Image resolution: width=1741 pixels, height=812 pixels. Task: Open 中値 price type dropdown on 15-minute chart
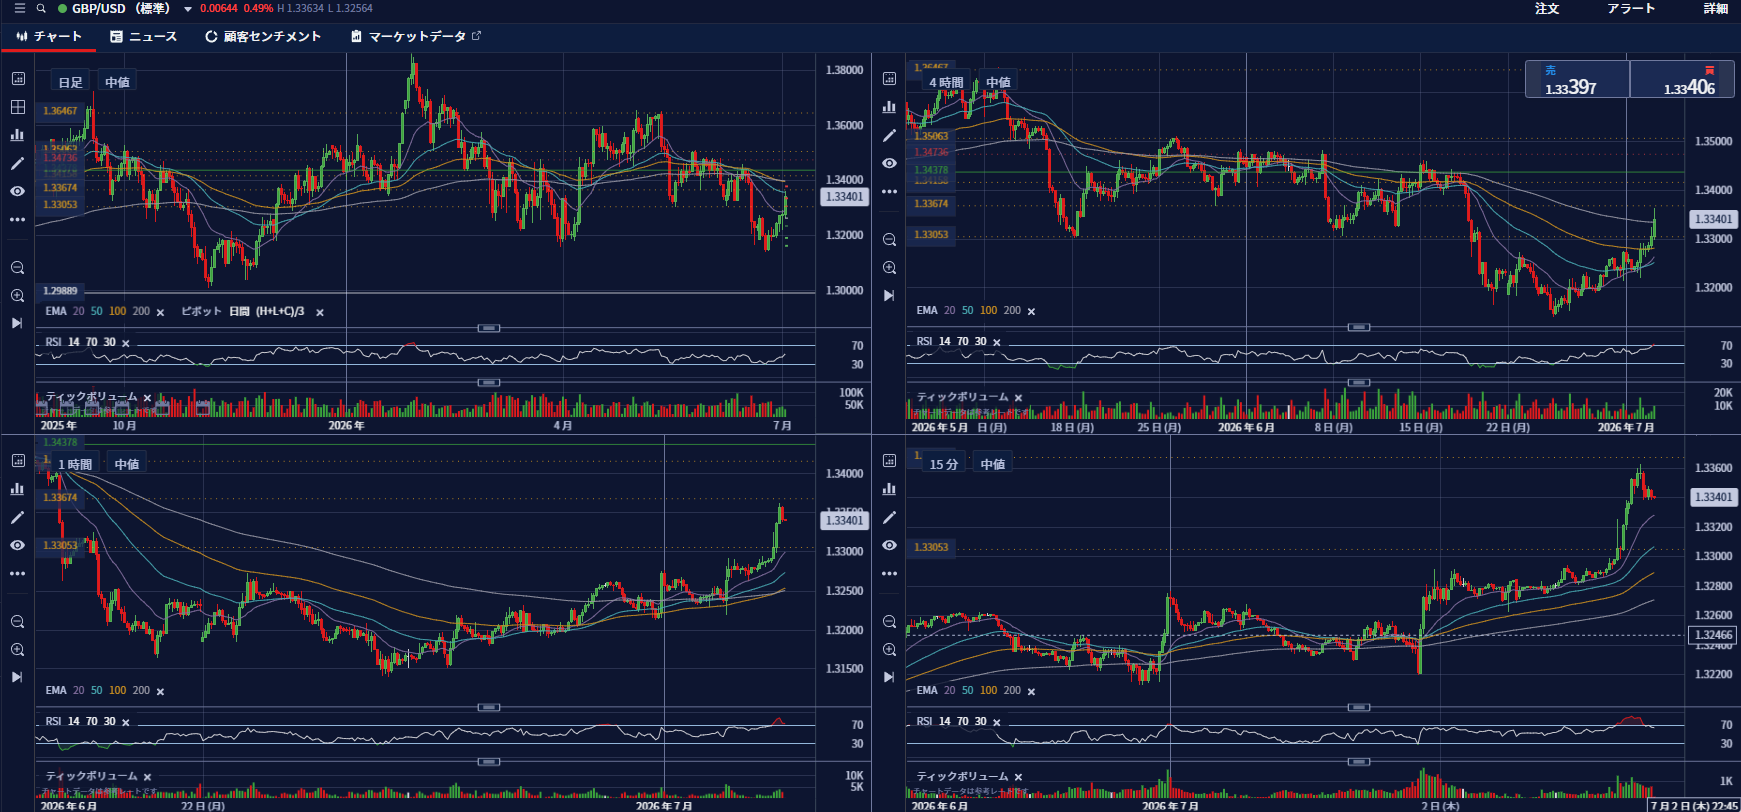[993, 464]
